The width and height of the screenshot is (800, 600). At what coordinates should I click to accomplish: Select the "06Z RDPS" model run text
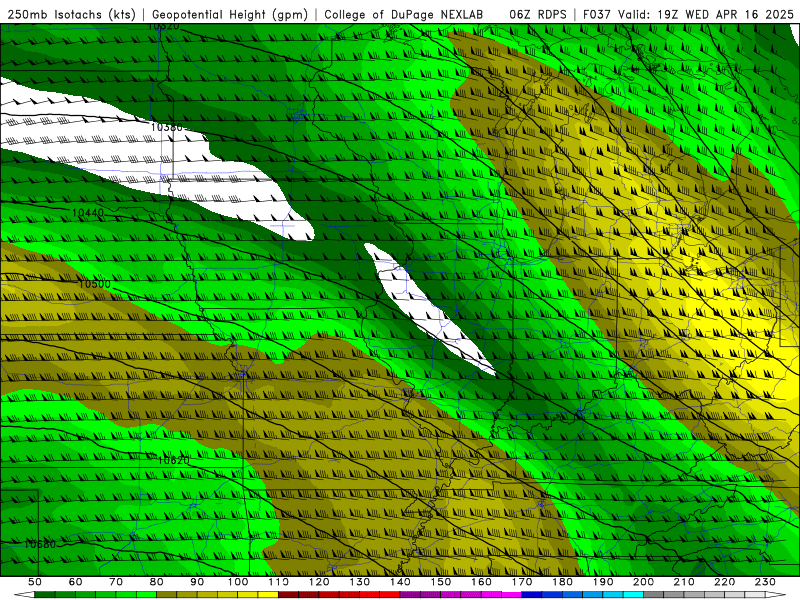[x=538, y=14]
